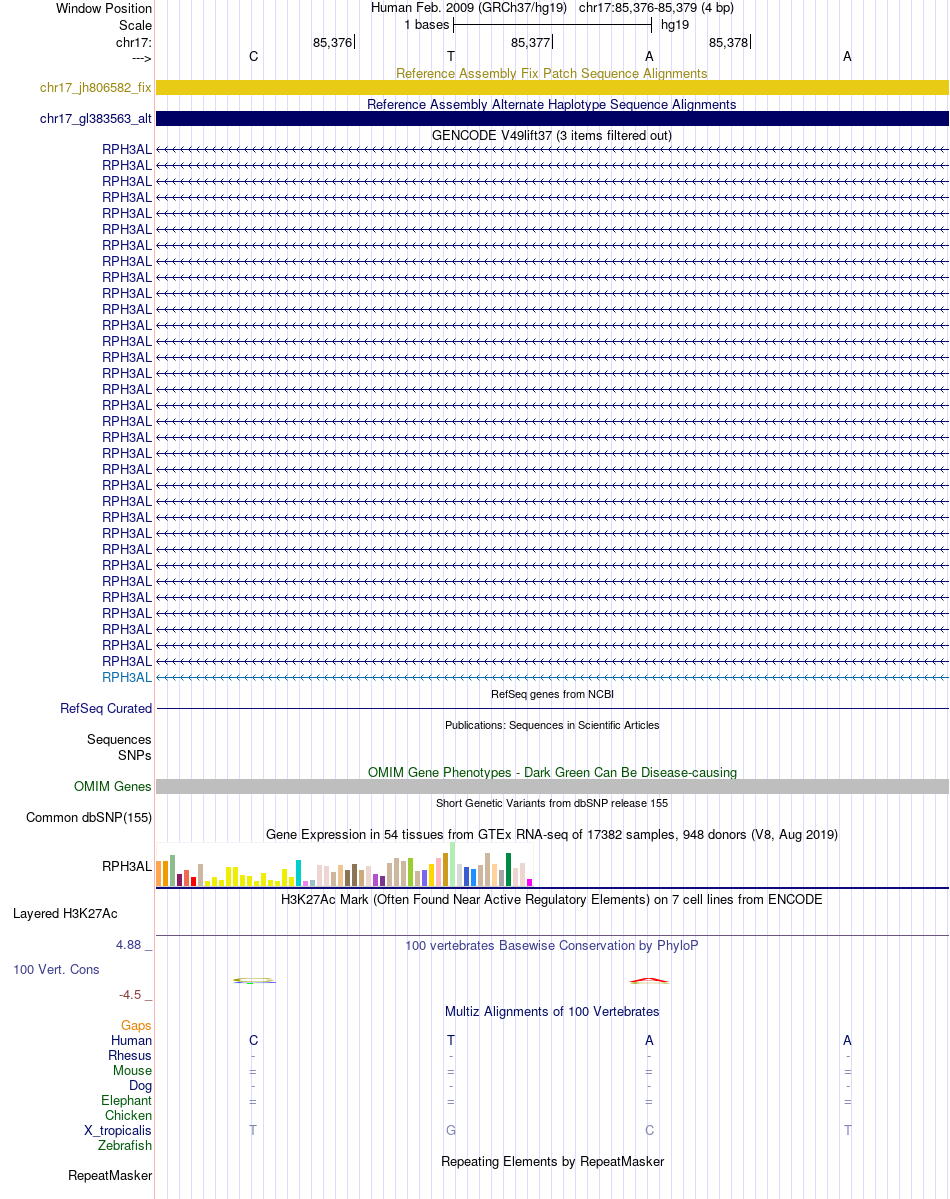Open the OMIM Gene Phenotypes track title
The image size is (950, 1199).
[551, 772]
